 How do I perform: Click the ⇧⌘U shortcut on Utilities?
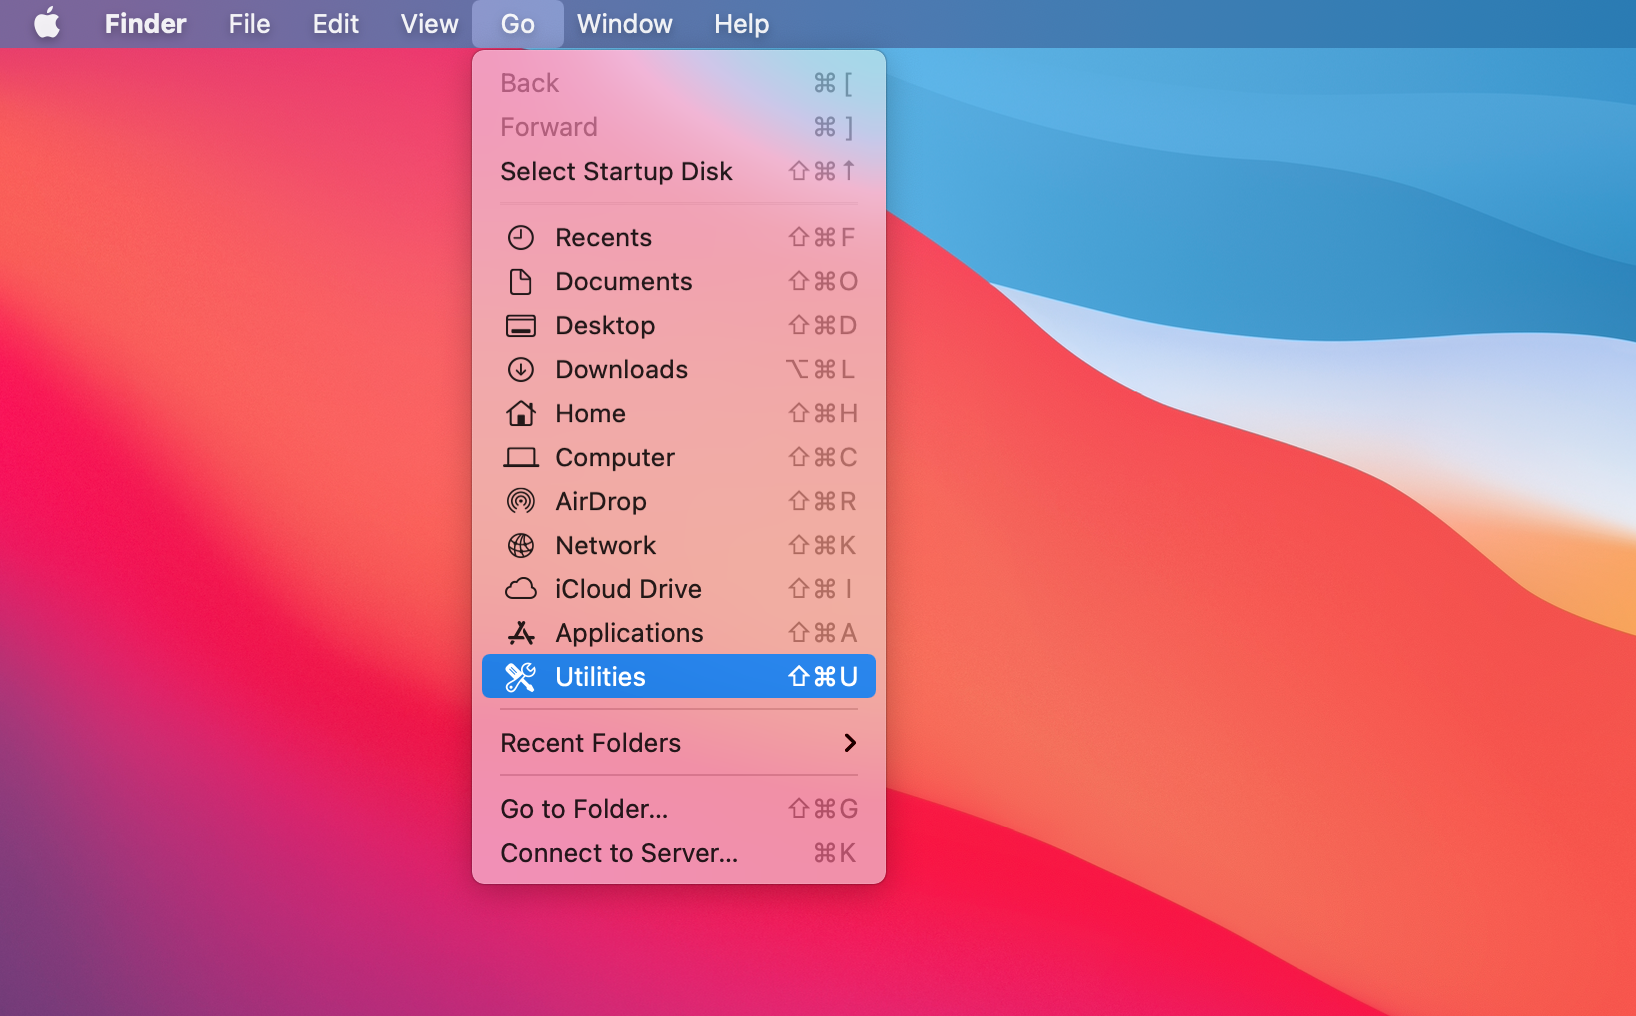pyautogui.click(x=823, y=677)
